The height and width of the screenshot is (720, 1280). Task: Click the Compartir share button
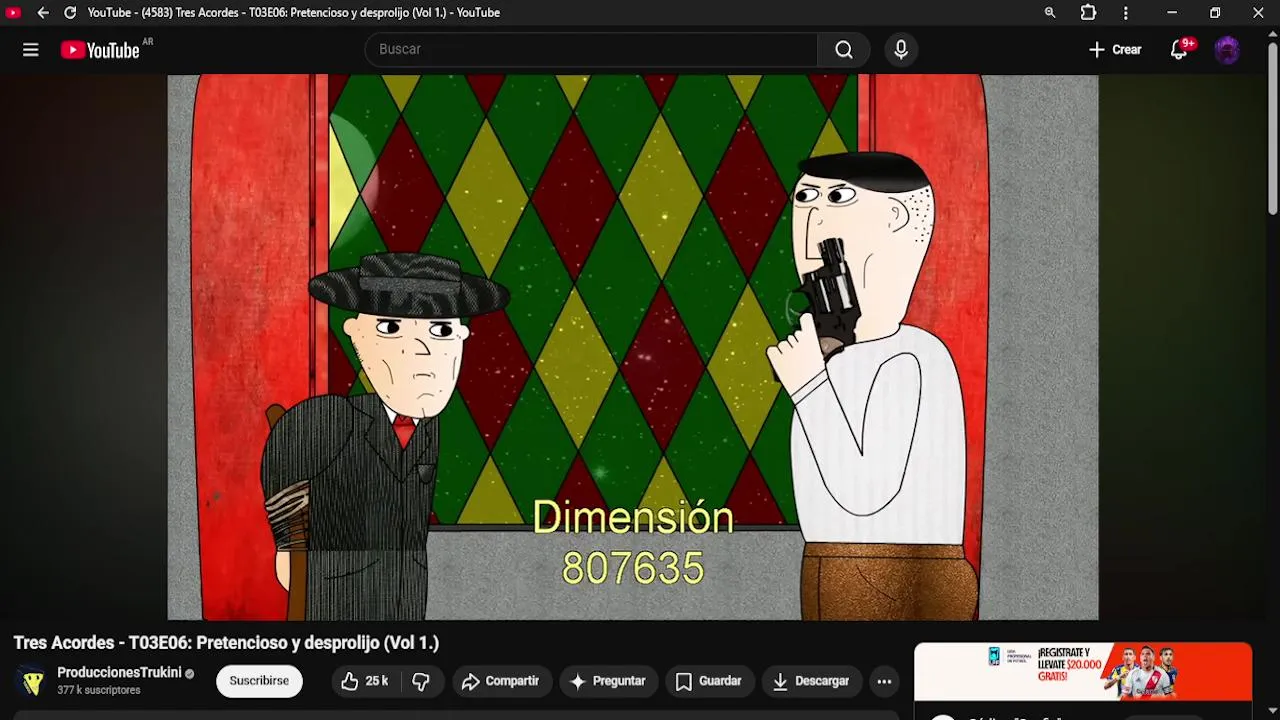point(500,681)
